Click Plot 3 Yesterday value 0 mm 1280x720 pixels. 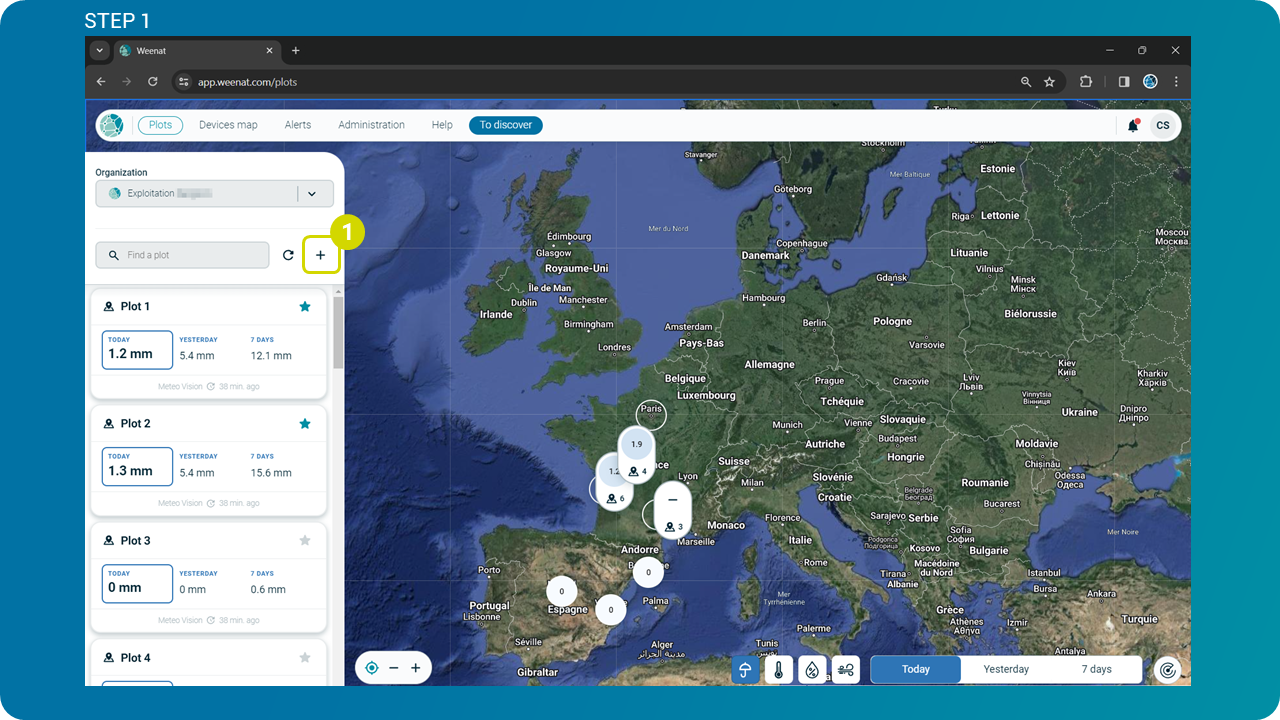[x=193, y=590]
